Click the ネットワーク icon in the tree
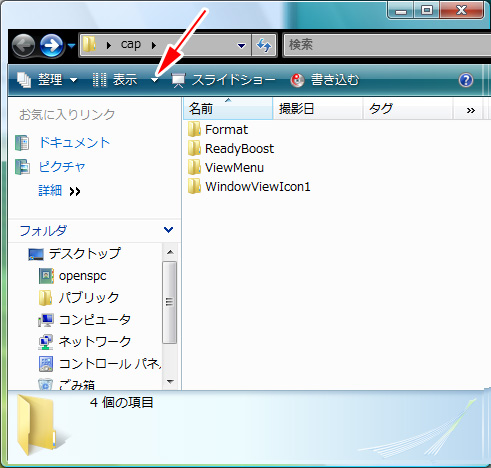491x468 pixels. (x=46, y=342)
